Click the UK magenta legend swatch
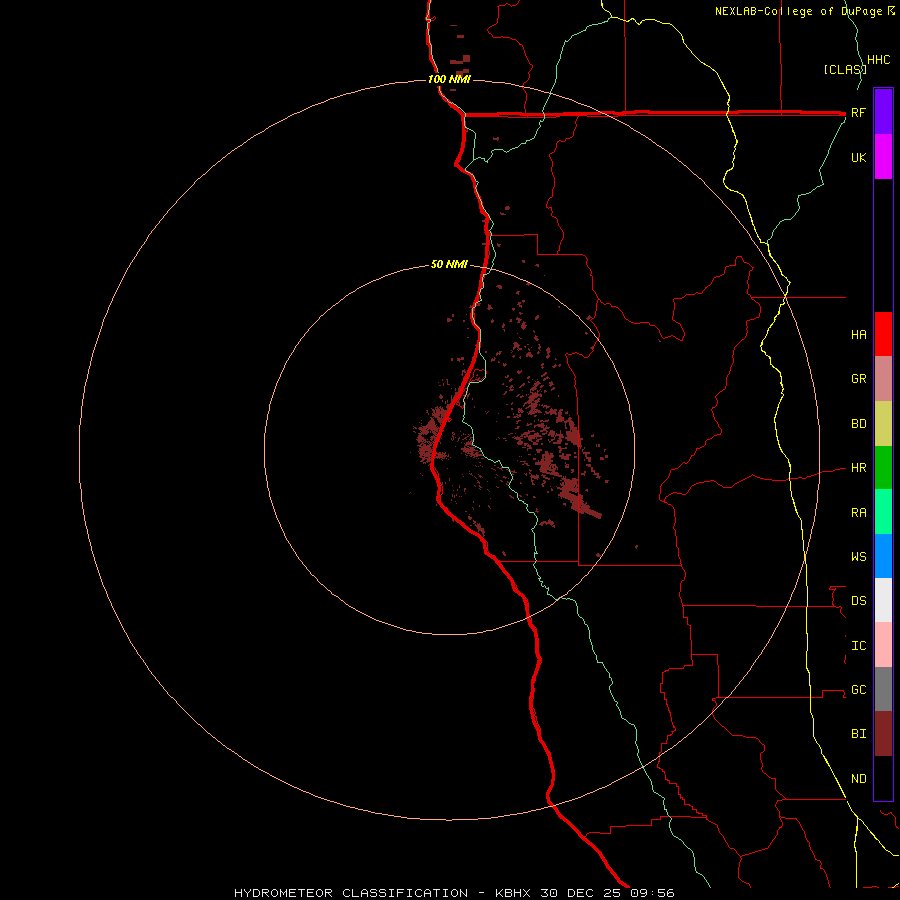Image resolution: width=900 pixels, height=900 pixels. (x=883, y=157)
